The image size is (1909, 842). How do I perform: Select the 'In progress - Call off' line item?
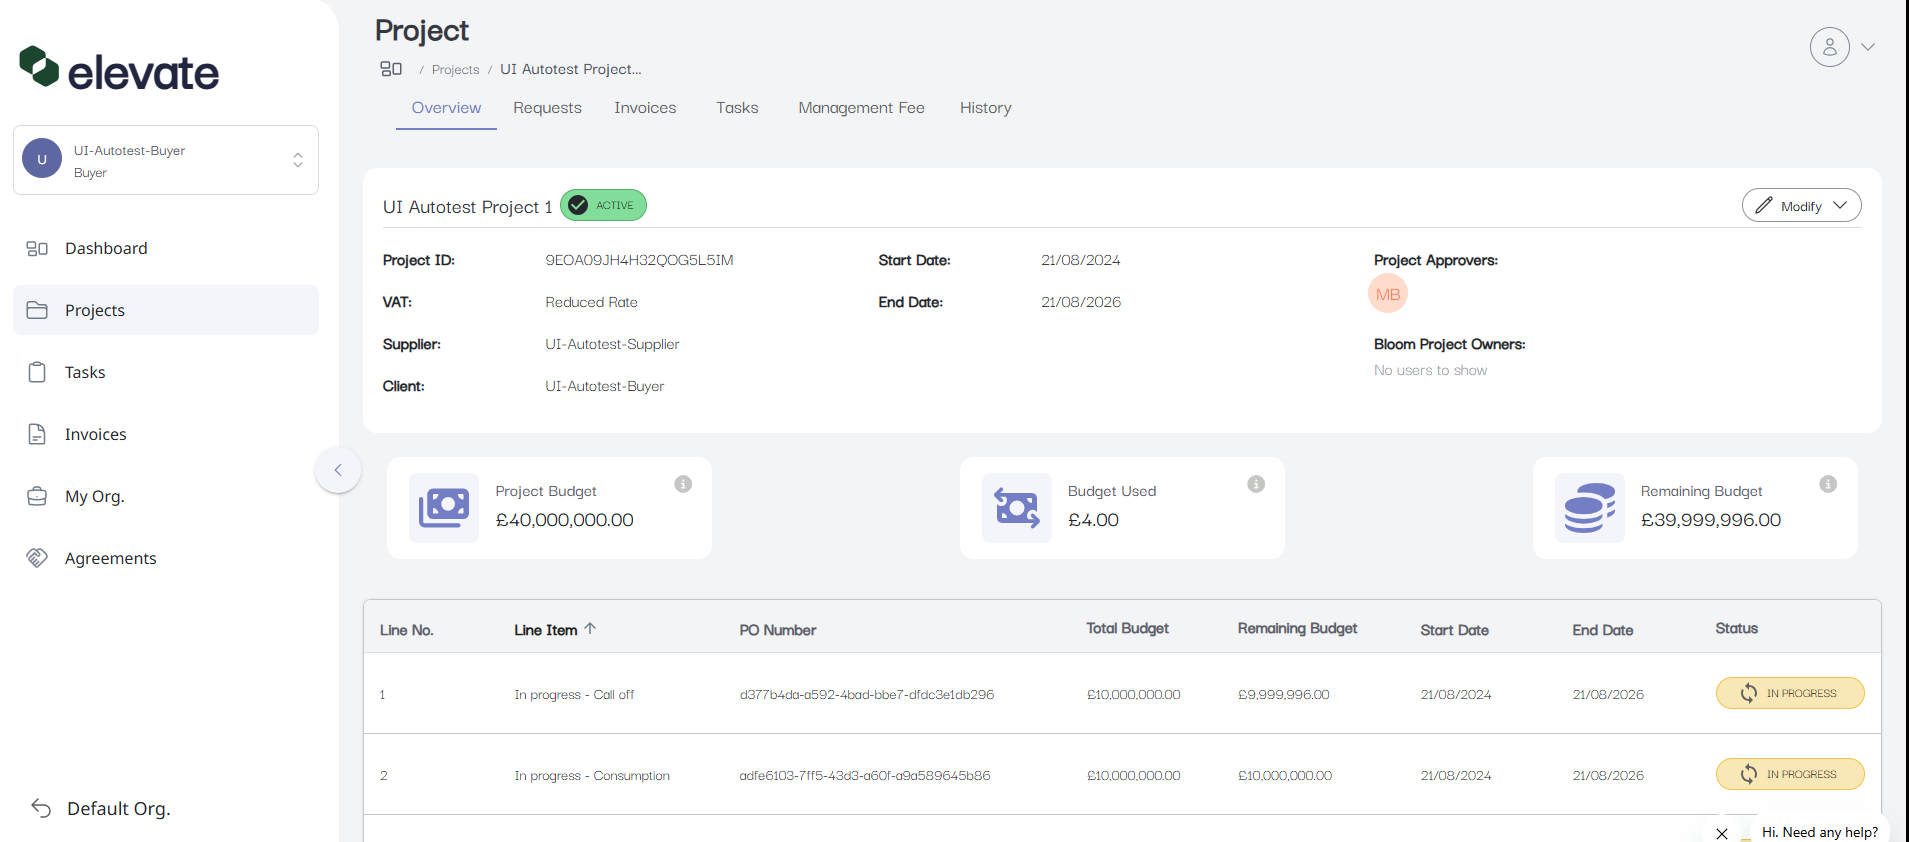pyautogui.click(x=574, y=695)
